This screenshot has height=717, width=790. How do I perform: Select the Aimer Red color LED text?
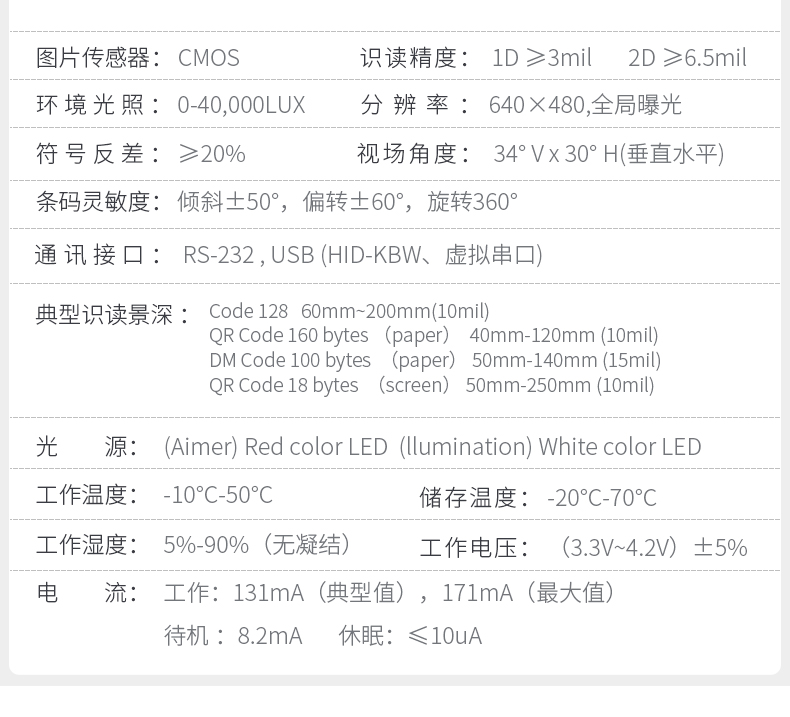(276, 447)
